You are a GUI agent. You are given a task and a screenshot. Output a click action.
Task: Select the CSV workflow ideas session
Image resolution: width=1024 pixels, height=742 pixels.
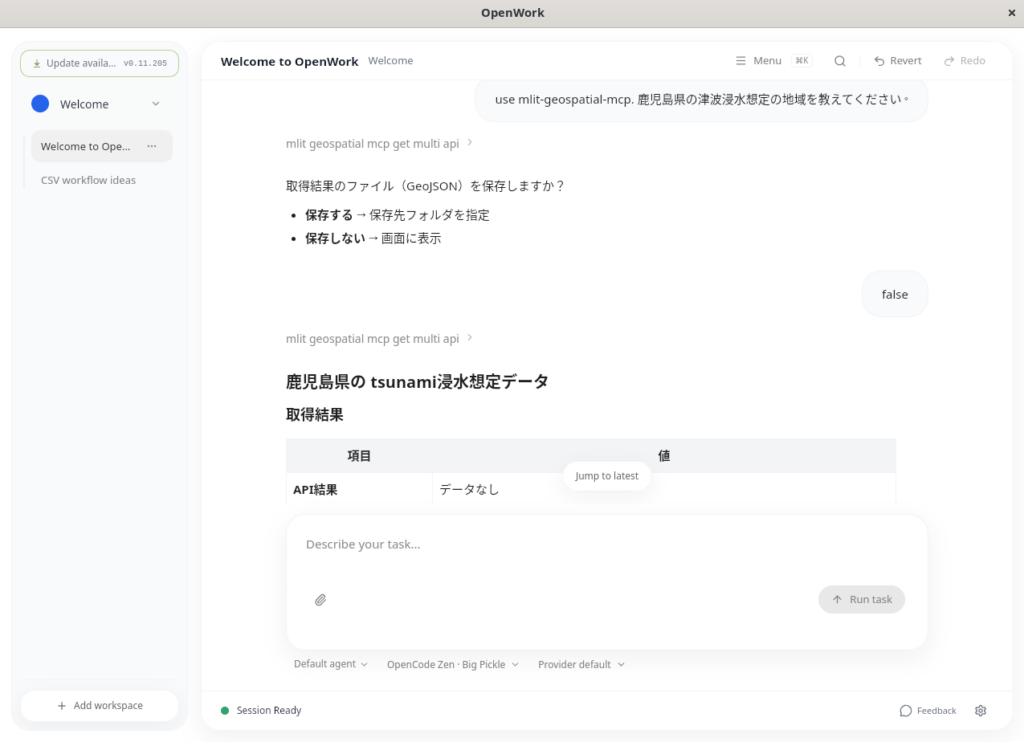coord(88,180)
